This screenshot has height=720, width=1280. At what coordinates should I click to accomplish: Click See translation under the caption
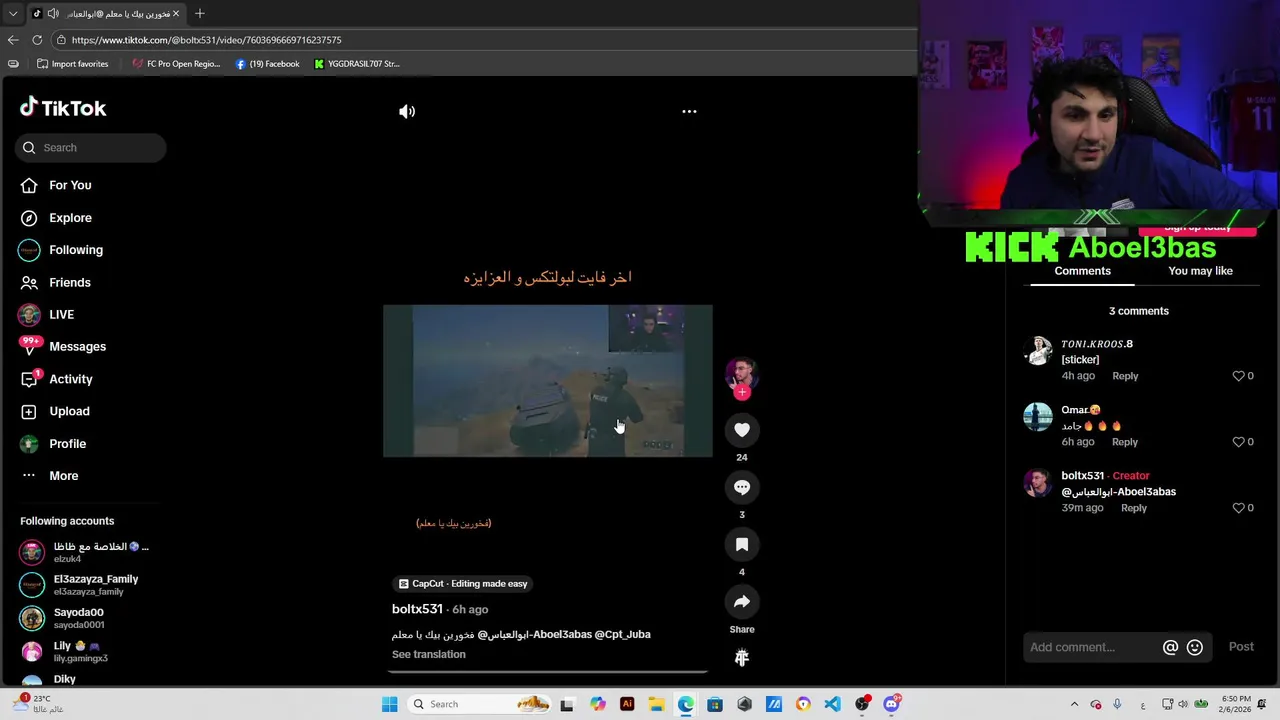click(429, 654)
